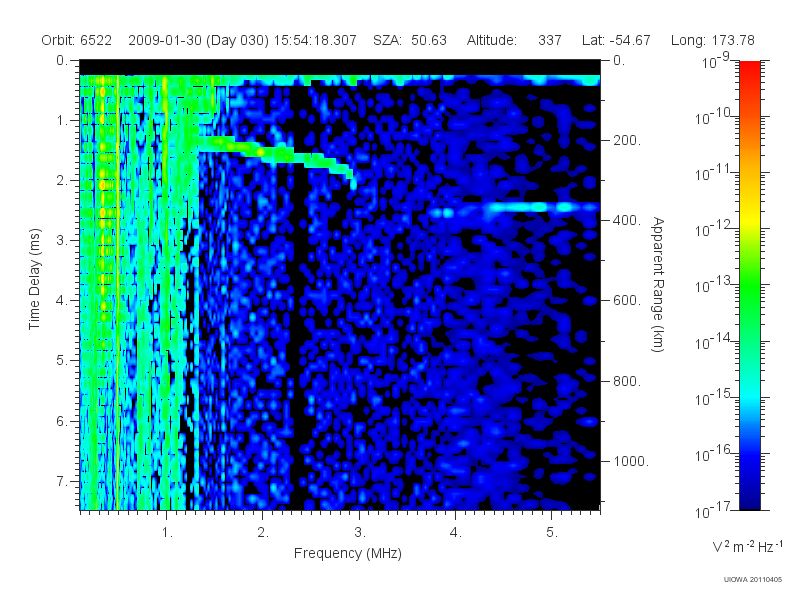
Task: Click the red top of the color bar
Action: pyautogui.click(x=749, y=69)
